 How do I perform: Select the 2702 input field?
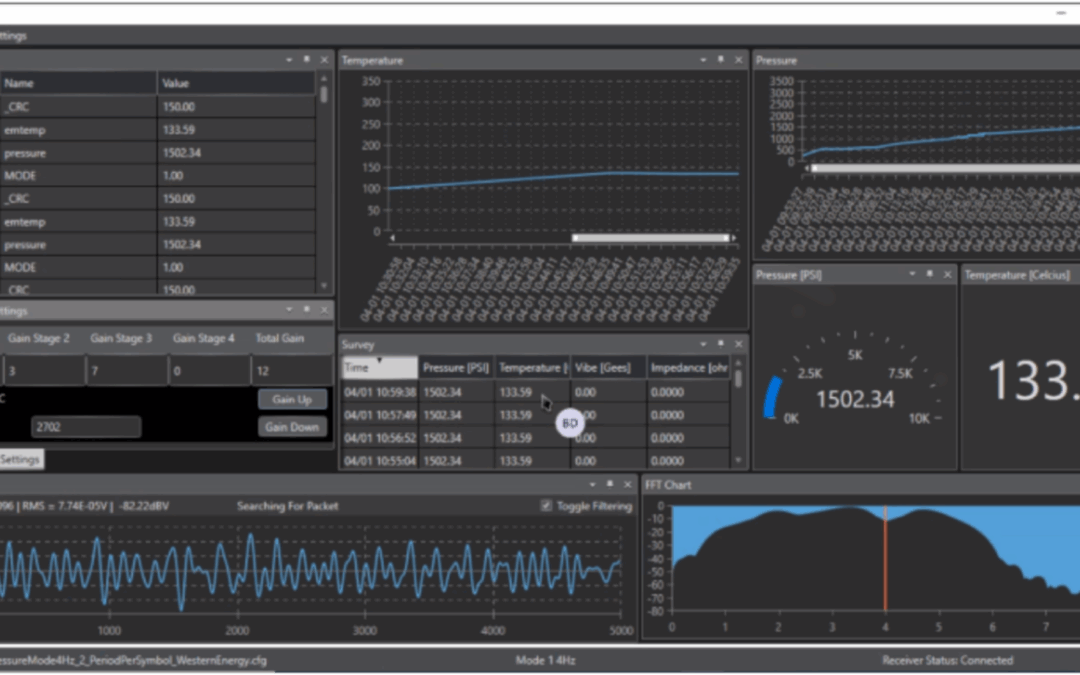click(x=86, y=426)
